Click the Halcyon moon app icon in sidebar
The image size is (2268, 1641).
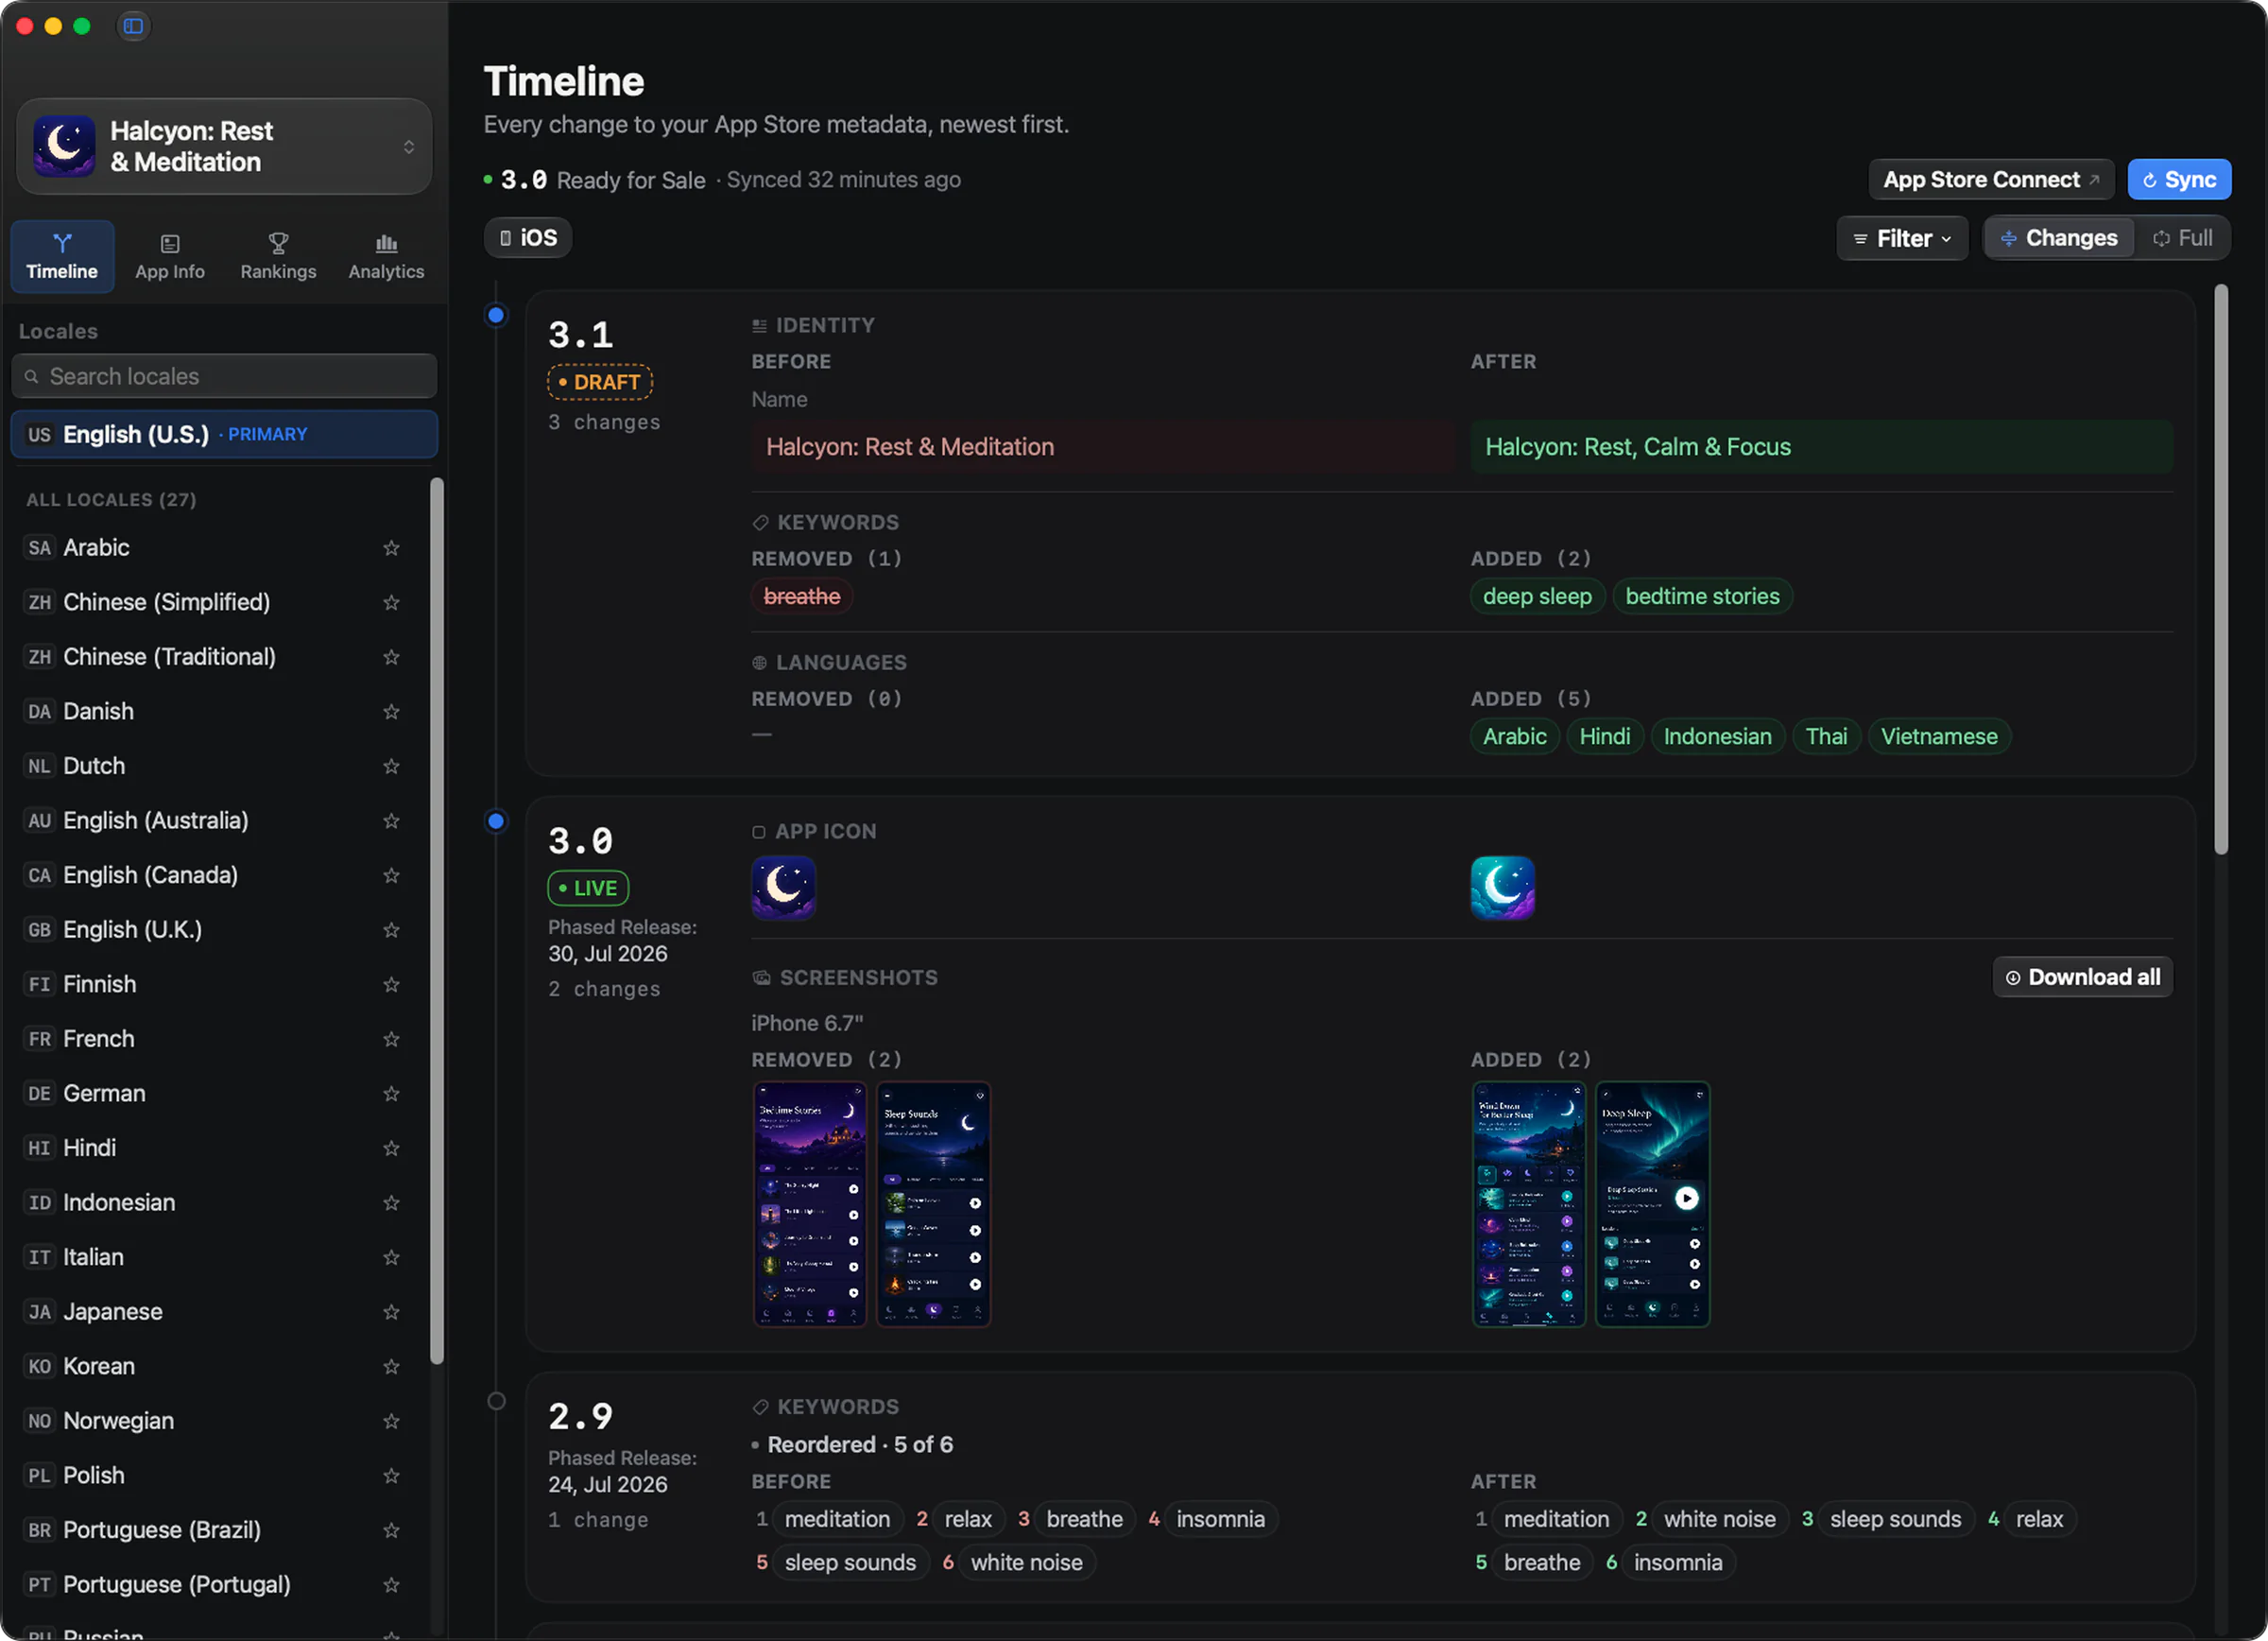click(x=65, y=146)
